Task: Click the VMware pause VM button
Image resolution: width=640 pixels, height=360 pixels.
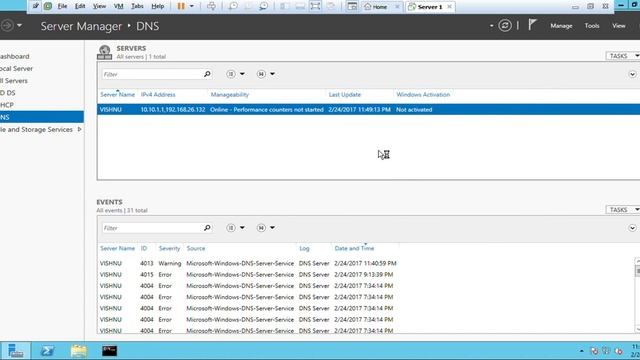Action: [x=181, y=6]
